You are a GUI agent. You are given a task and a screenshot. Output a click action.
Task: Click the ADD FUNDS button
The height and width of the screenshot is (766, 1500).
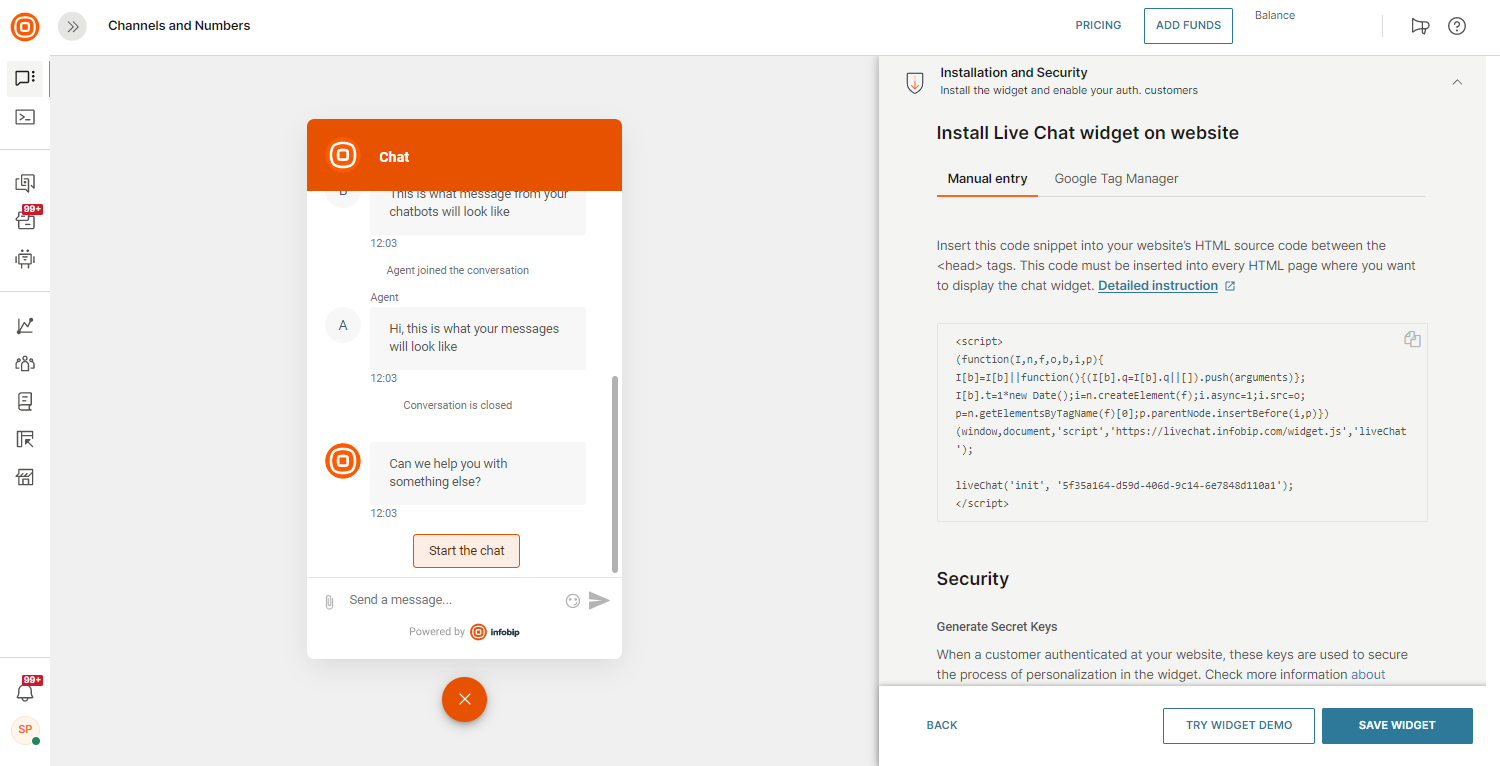[1188, 25]
